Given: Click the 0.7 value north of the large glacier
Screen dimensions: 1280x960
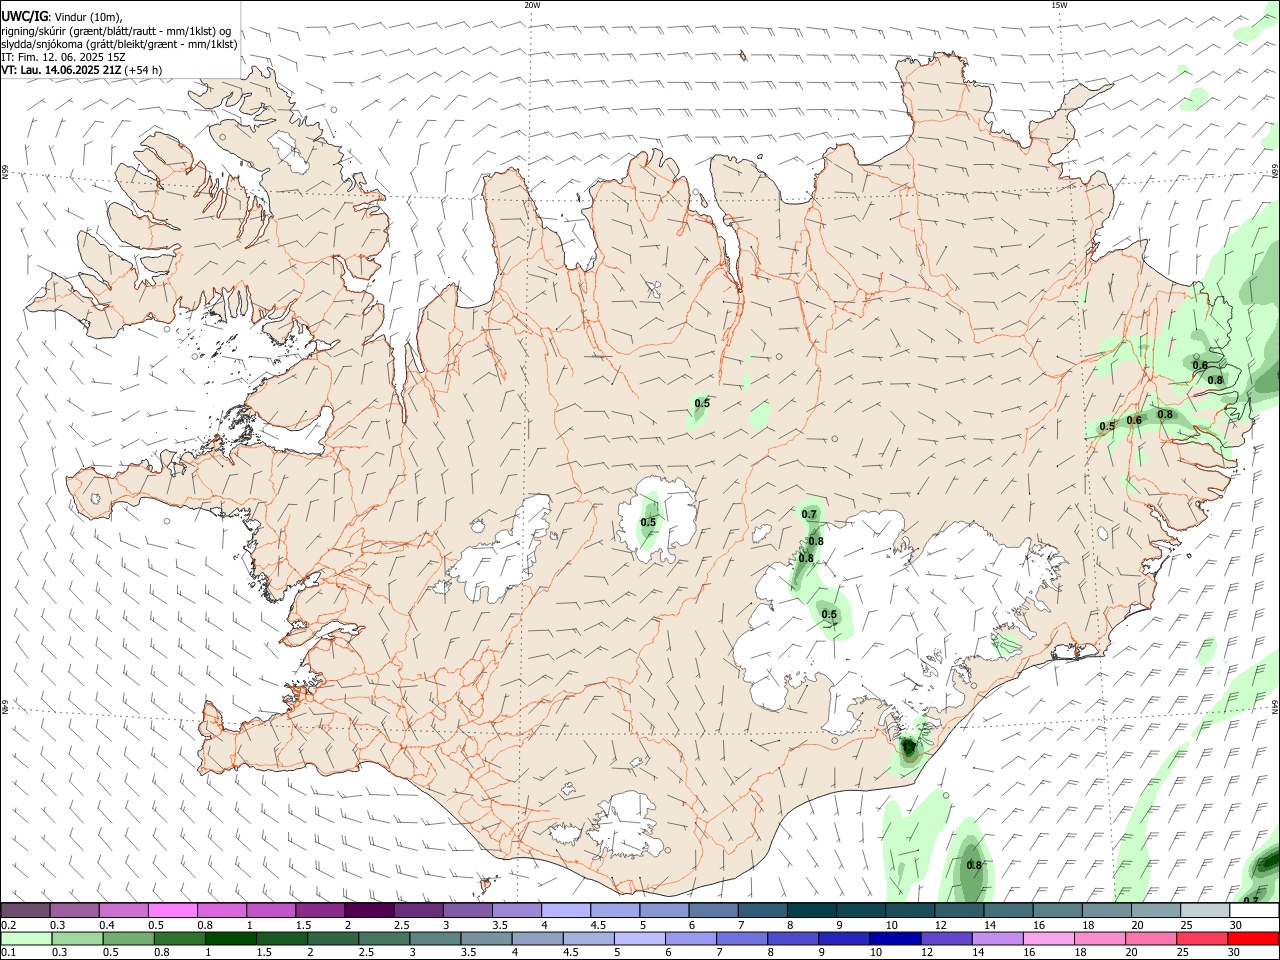Looking at the screenshot, I should pyautogui.click(x=809, y=514).
